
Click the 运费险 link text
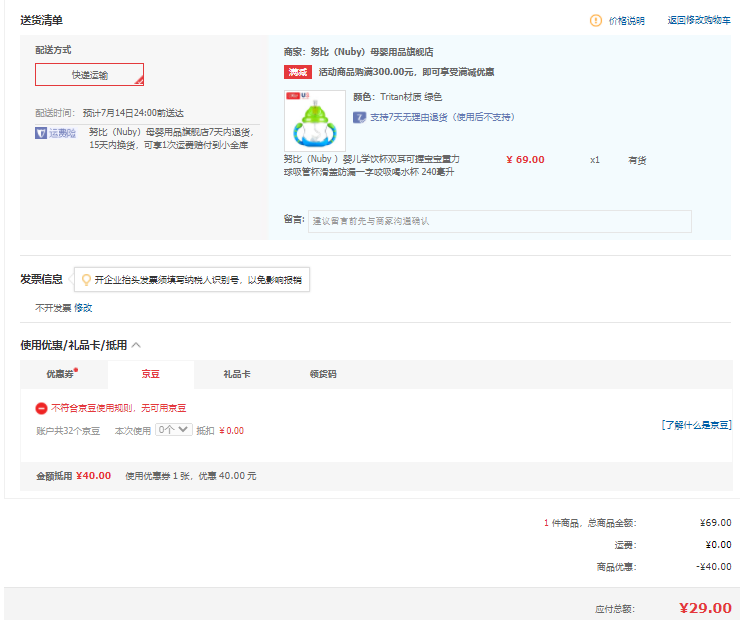[x=62, y=132]
